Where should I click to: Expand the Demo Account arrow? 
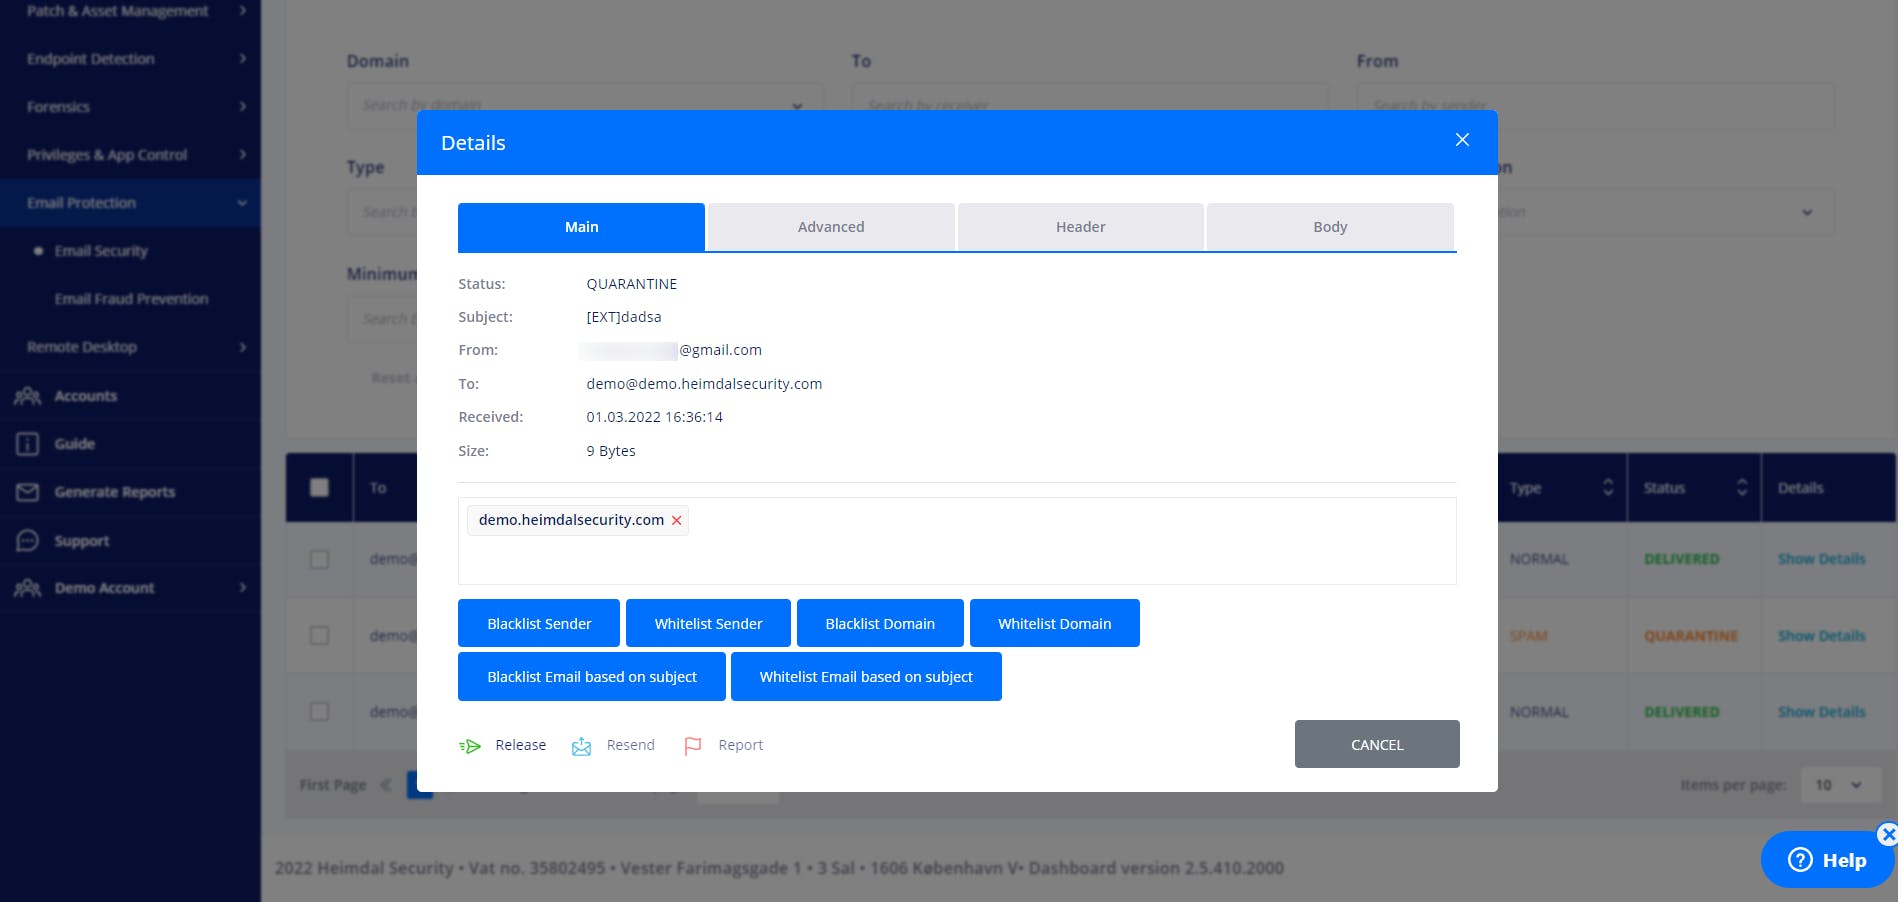(x=242, y=587)
